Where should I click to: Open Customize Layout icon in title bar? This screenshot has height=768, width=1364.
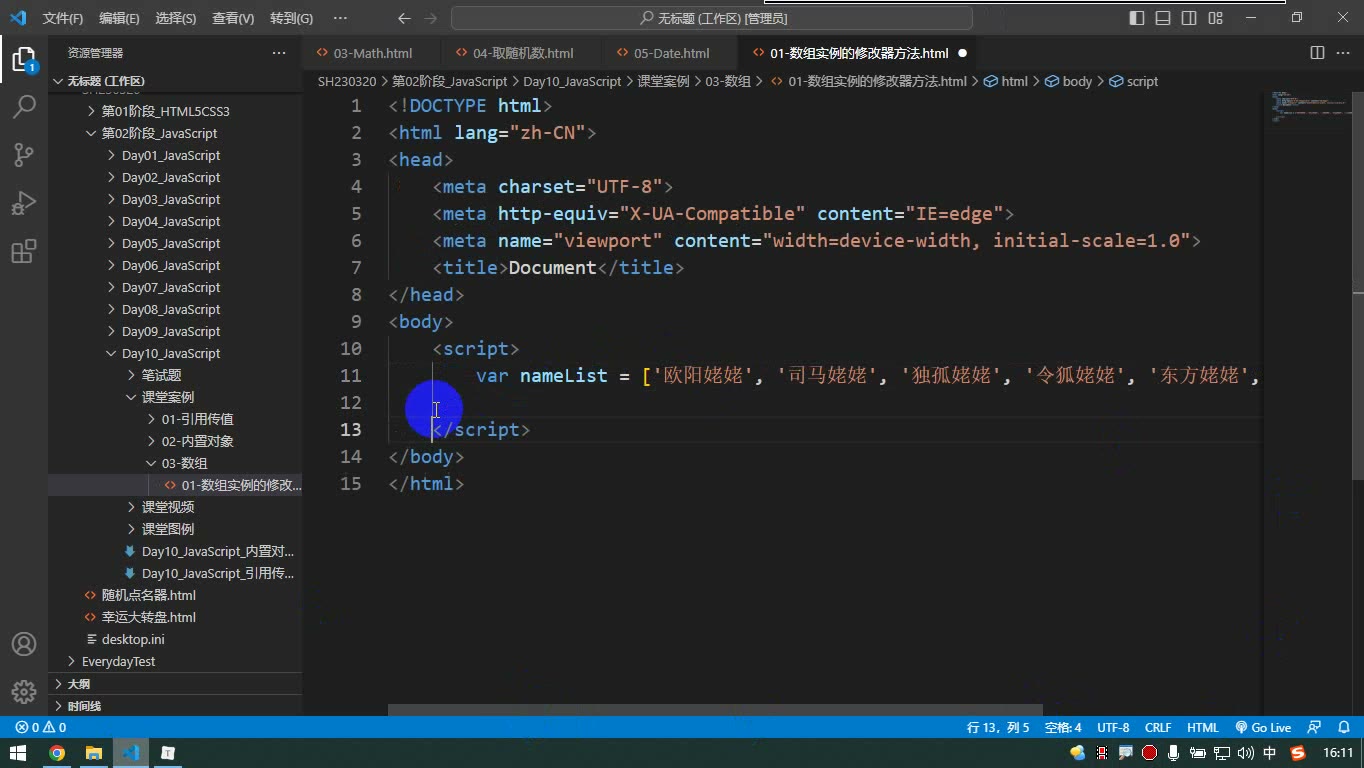[1215, 18]
